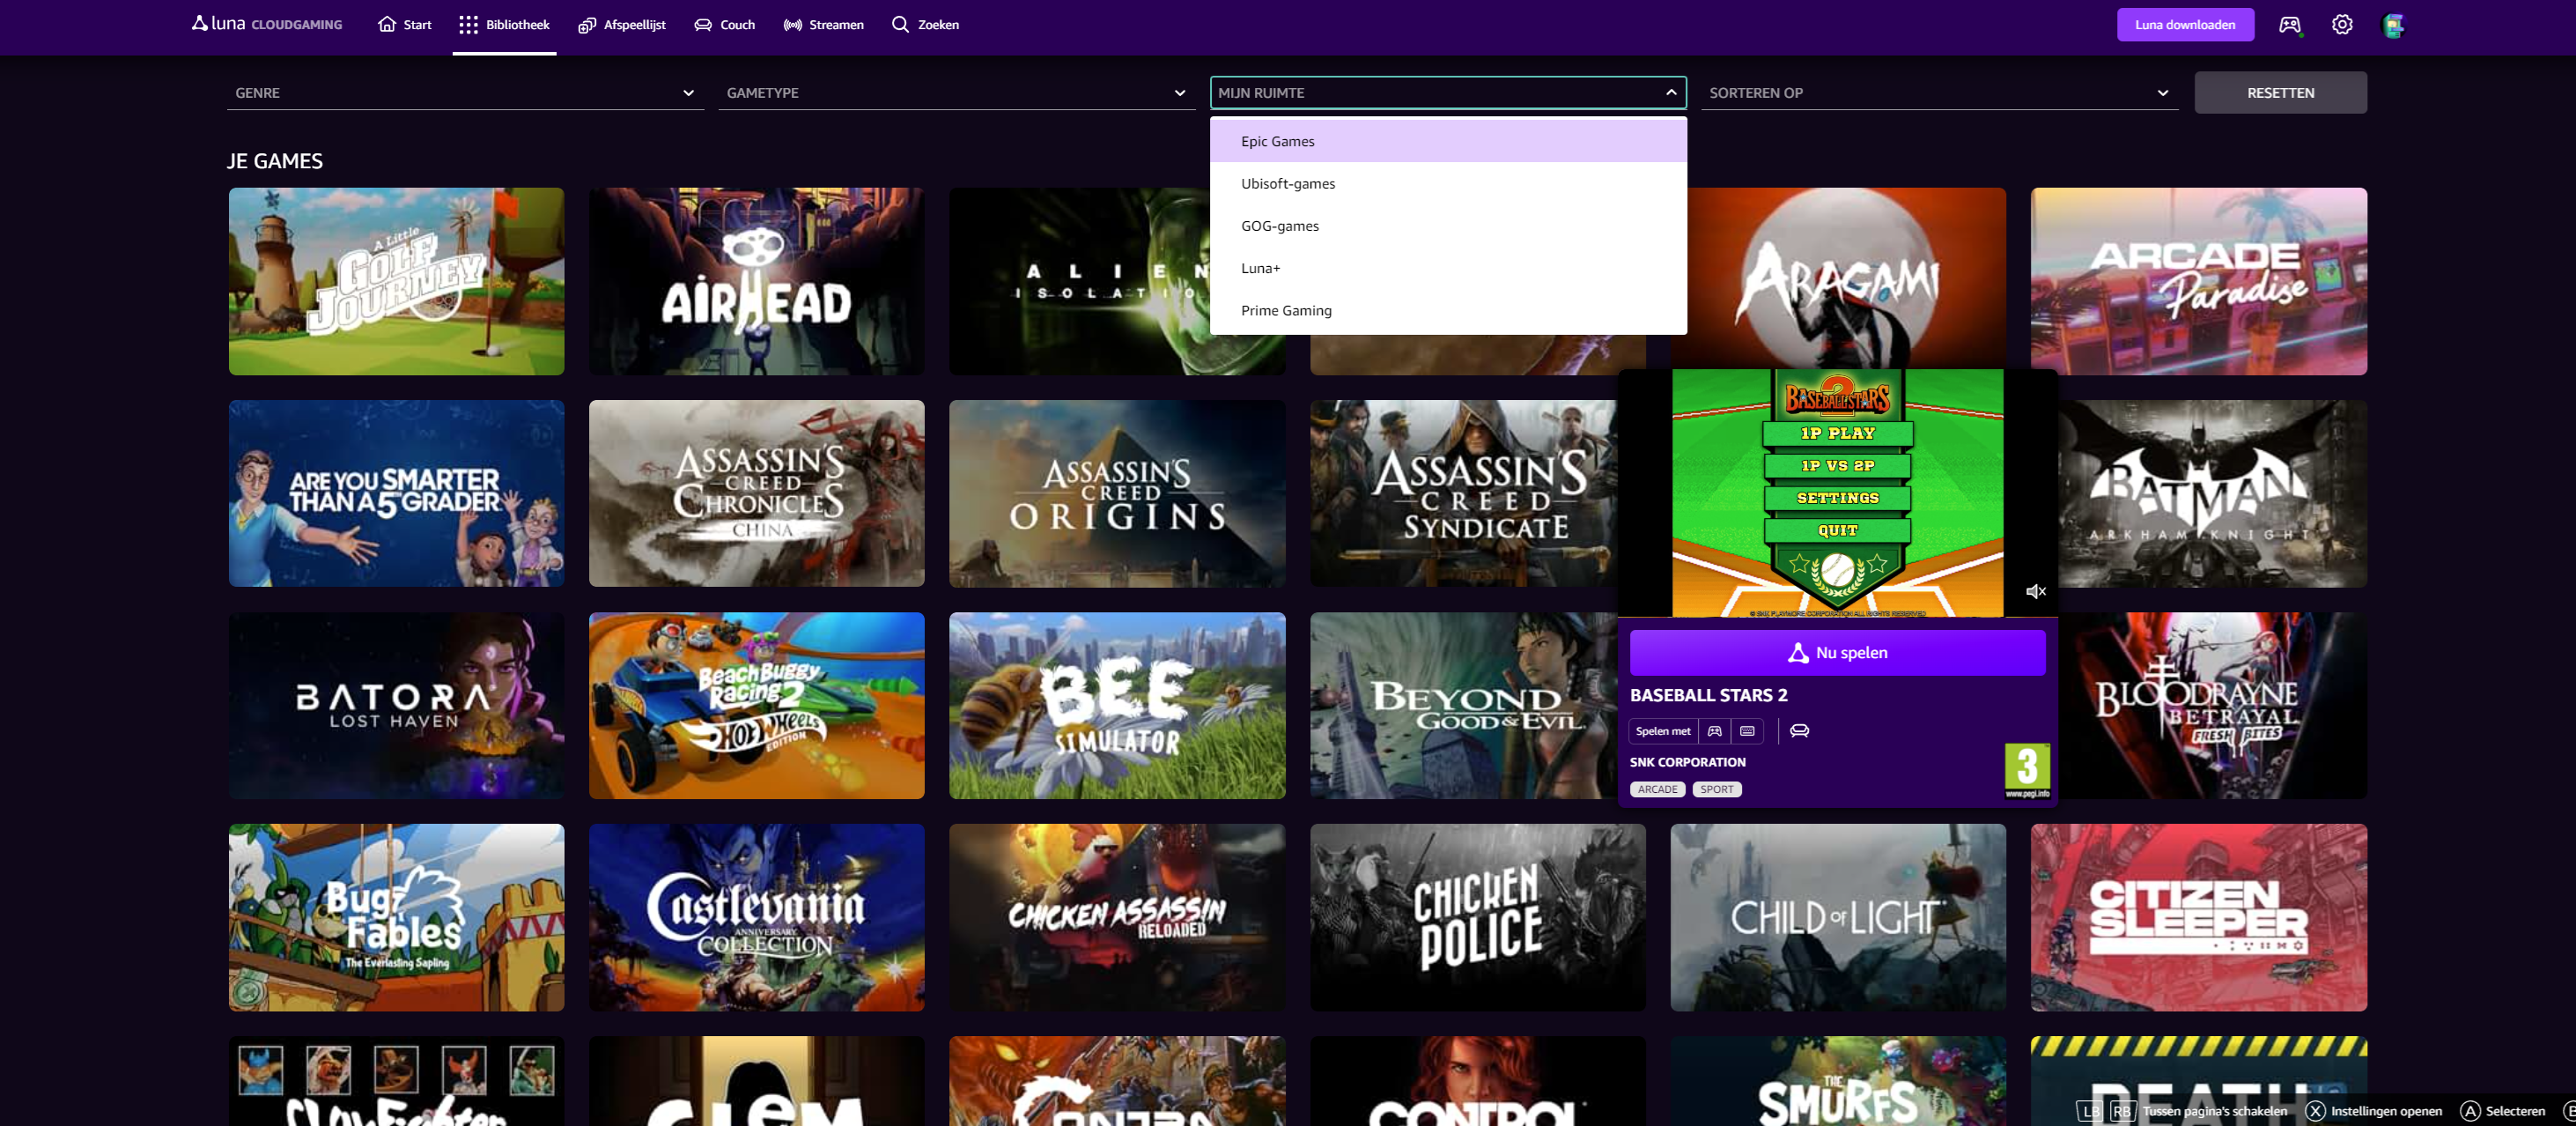Image resolution: width=2576 pixels, height=1126 pixels.
Task: Open the Streamen tab
Action: coord(824,24)
